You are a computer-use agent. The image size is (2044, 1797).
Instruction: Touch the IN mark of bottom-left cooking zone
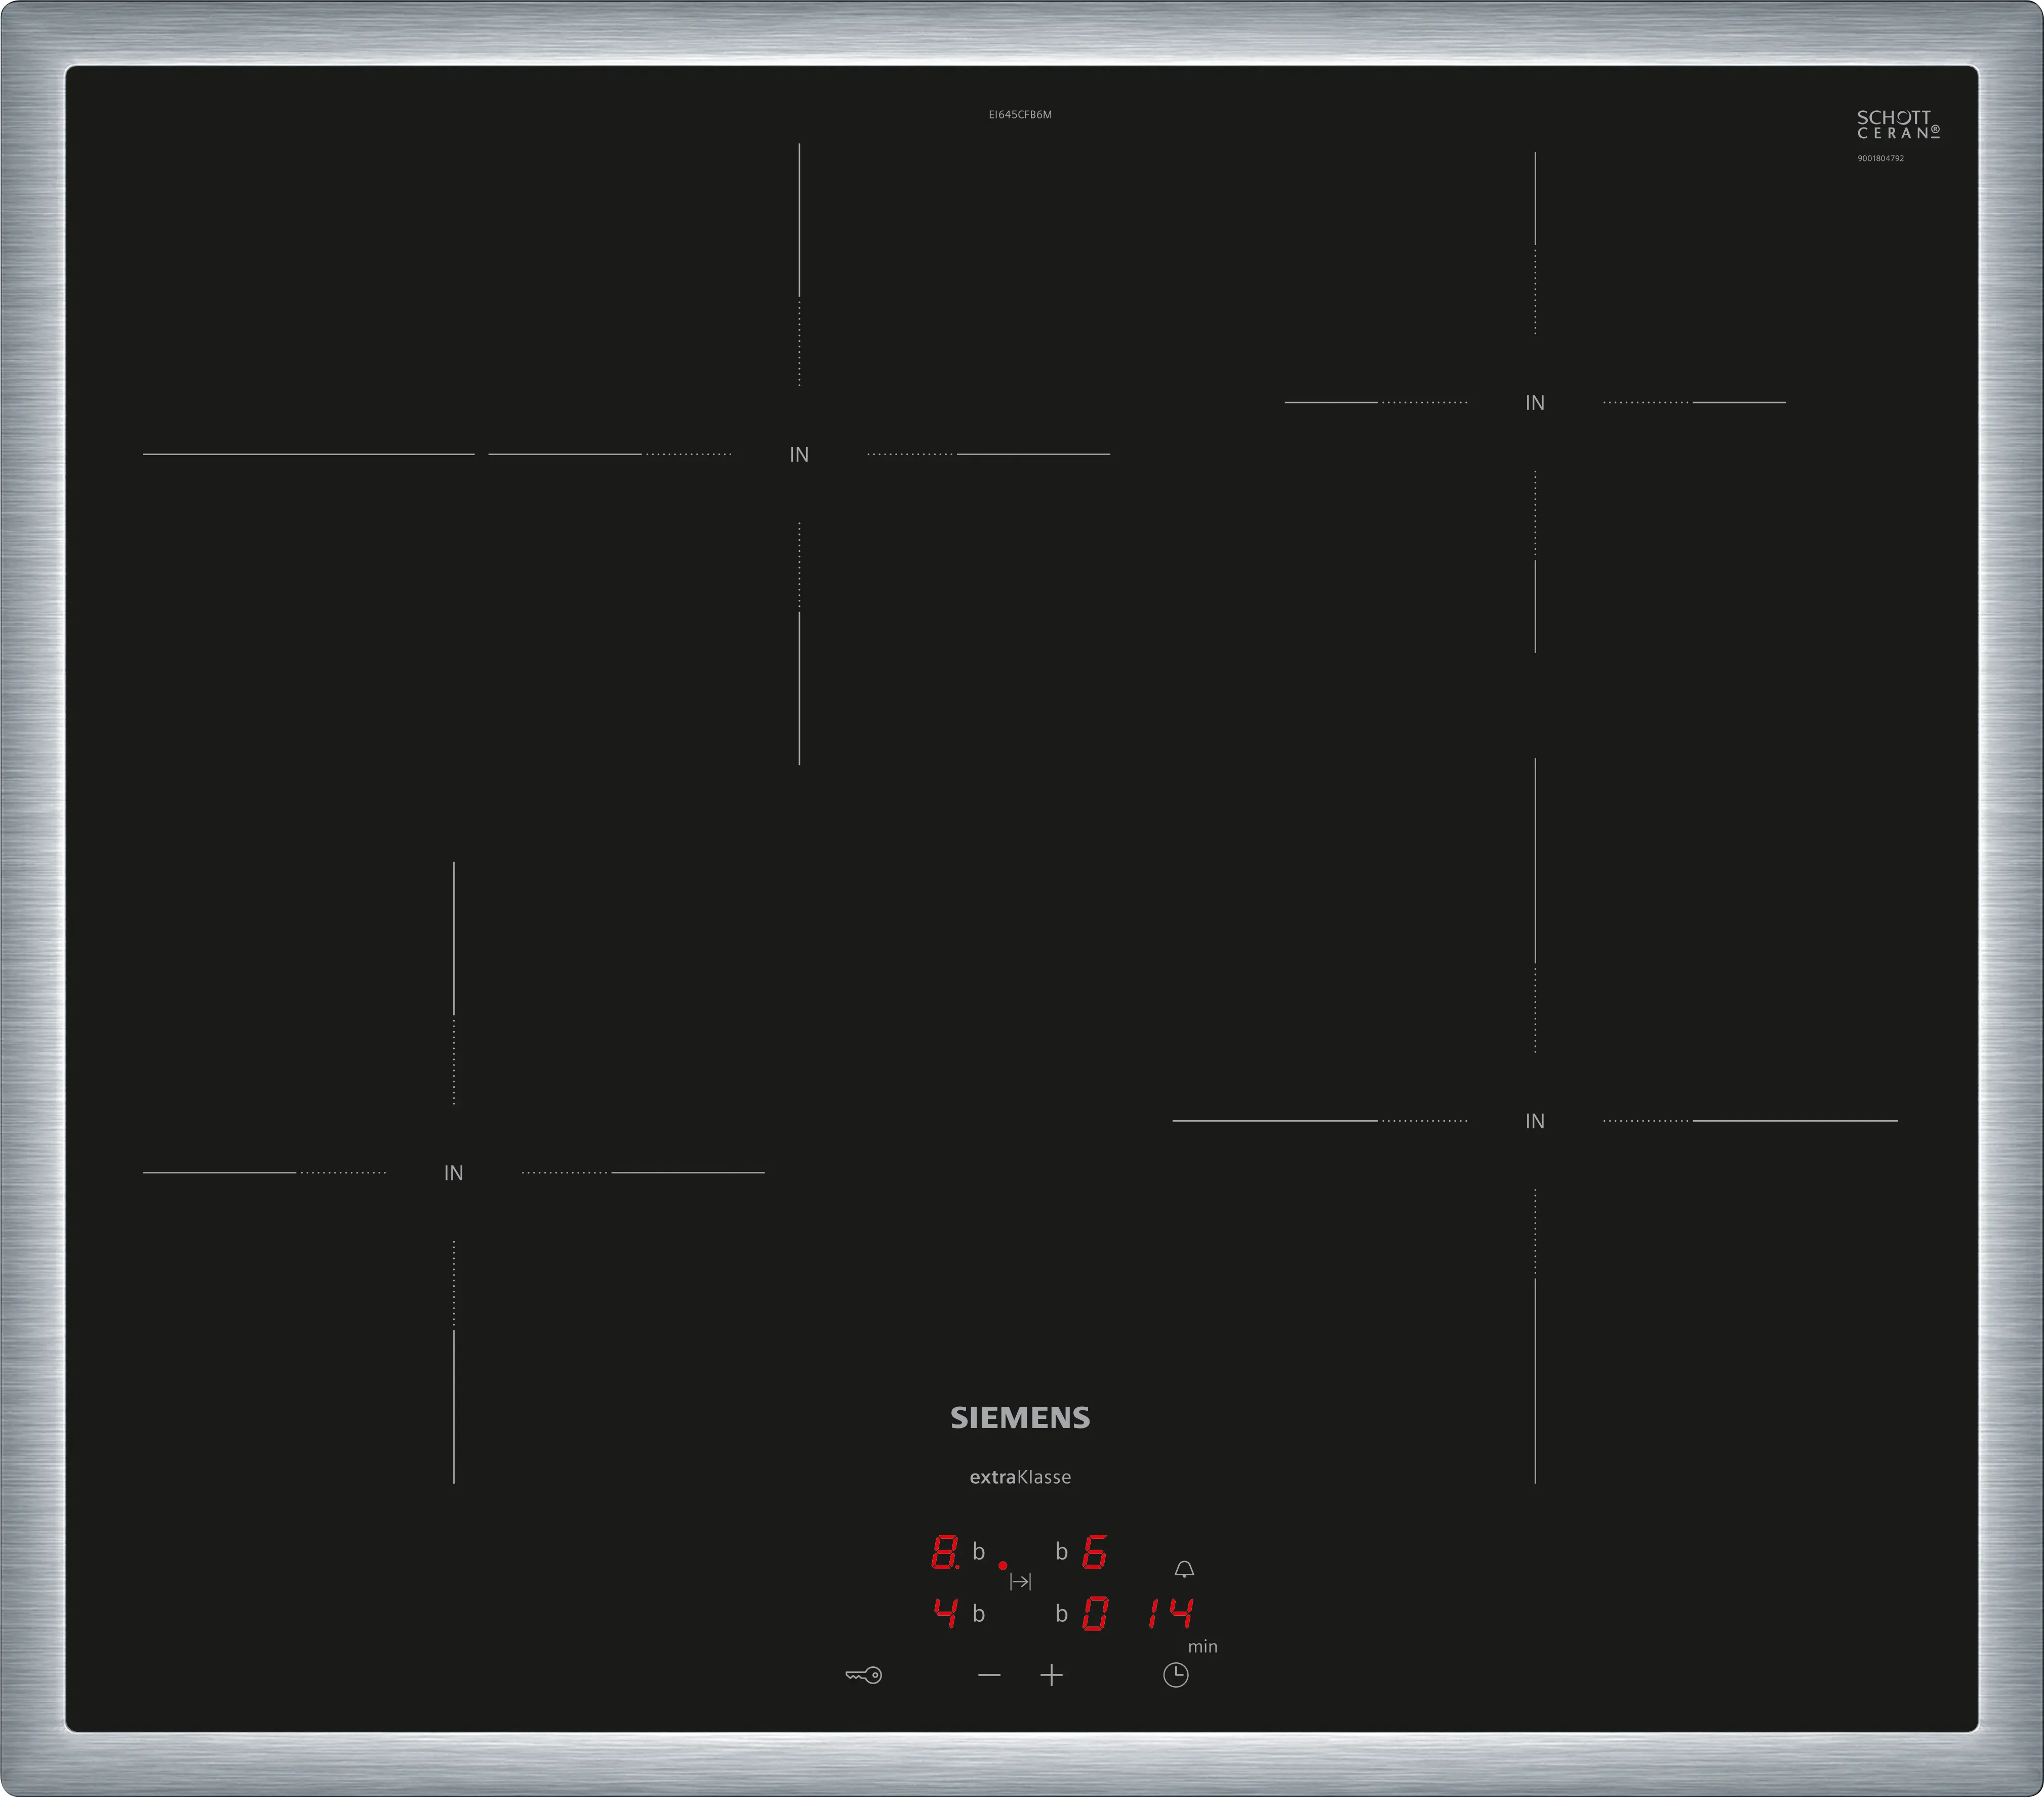click(453, 1173)
